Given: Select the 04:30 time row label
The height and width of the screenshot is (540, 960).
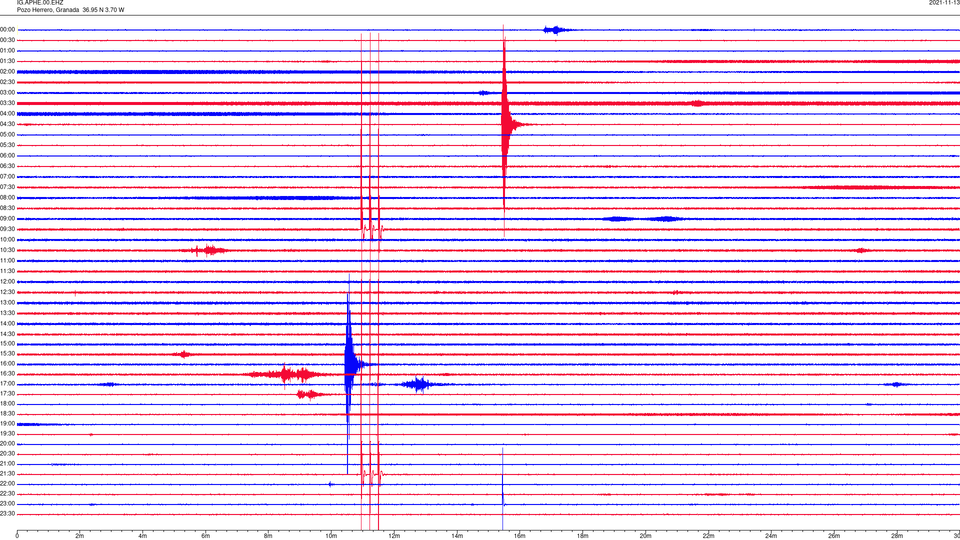Looking at the screenshot, I should (8, 124).
